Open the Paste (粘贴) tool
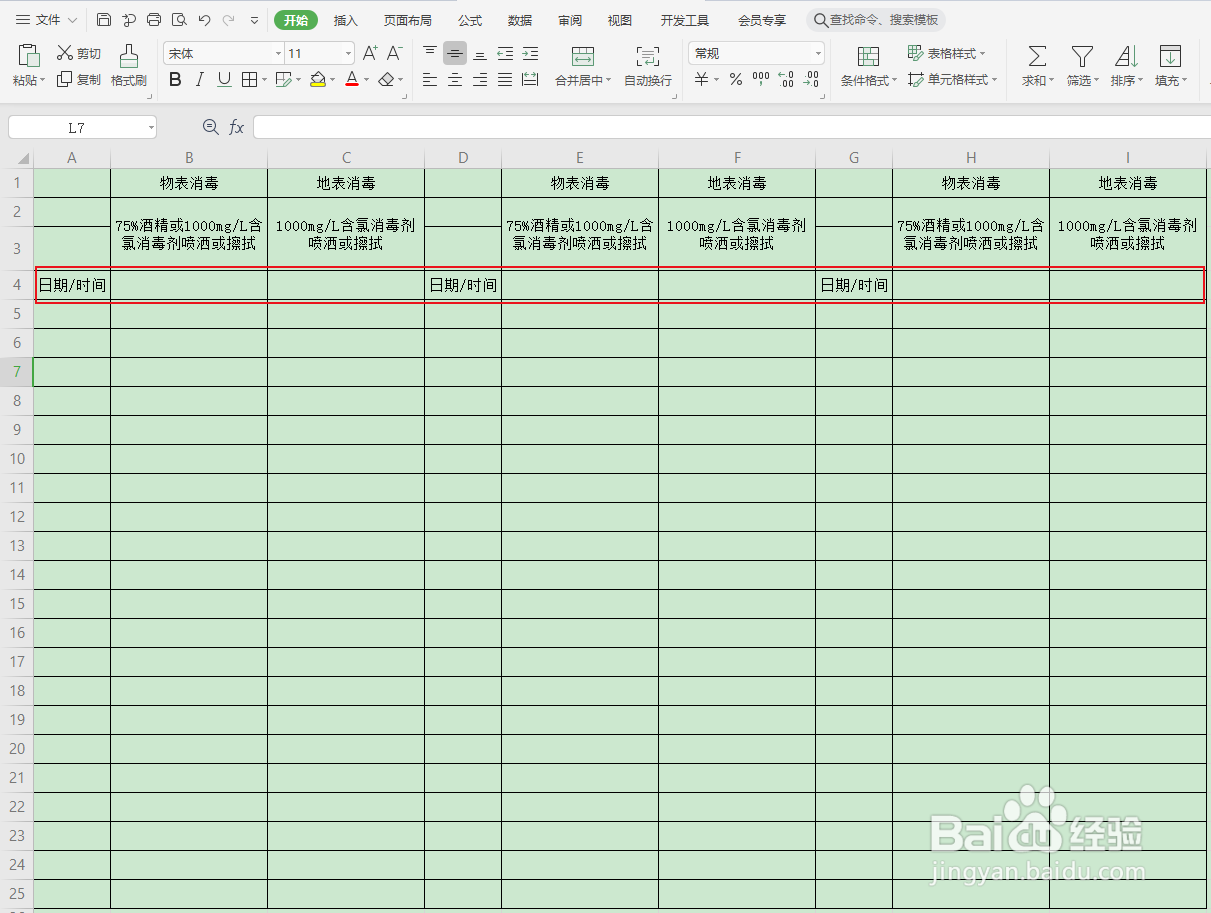The height and width of the screenshot is (913, 1211). tap(29, 66)
